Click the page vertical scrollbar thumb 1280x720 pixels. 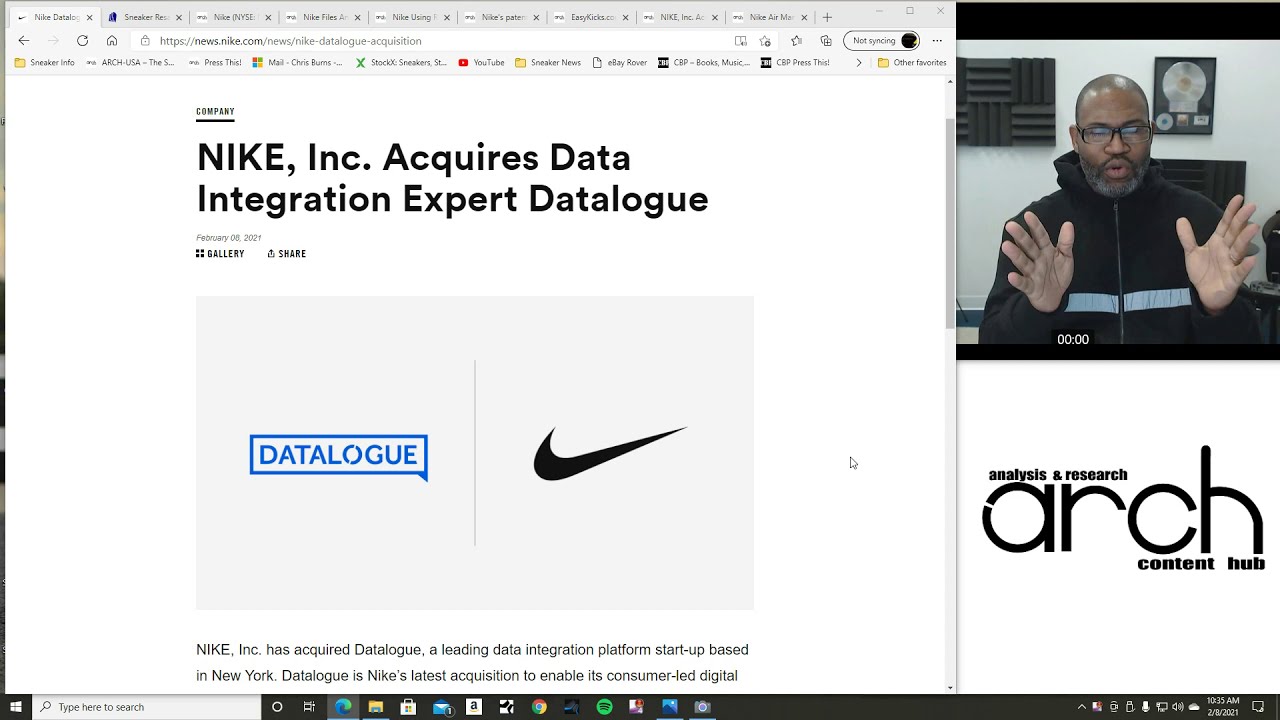pos(950,222)
